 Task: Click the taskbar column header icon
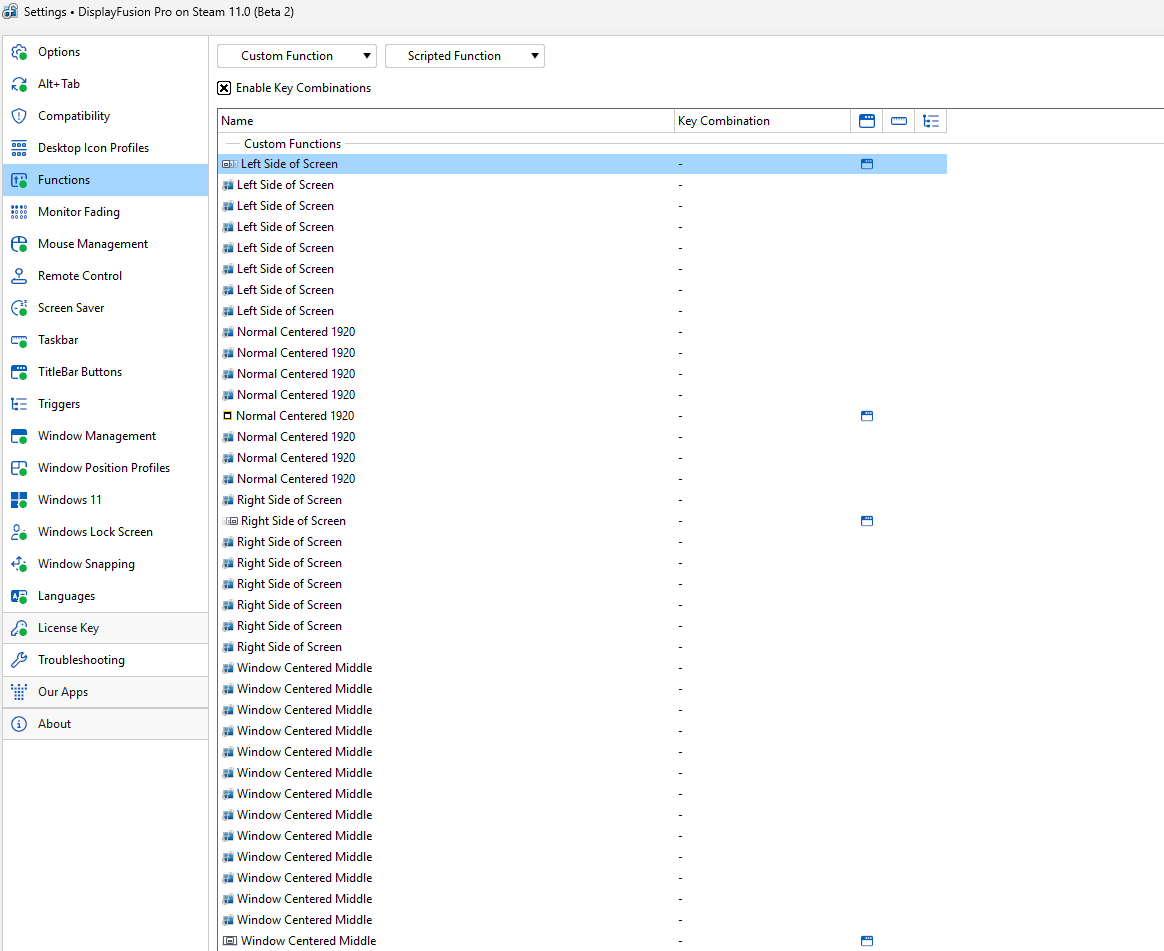[x=898, y=121]
